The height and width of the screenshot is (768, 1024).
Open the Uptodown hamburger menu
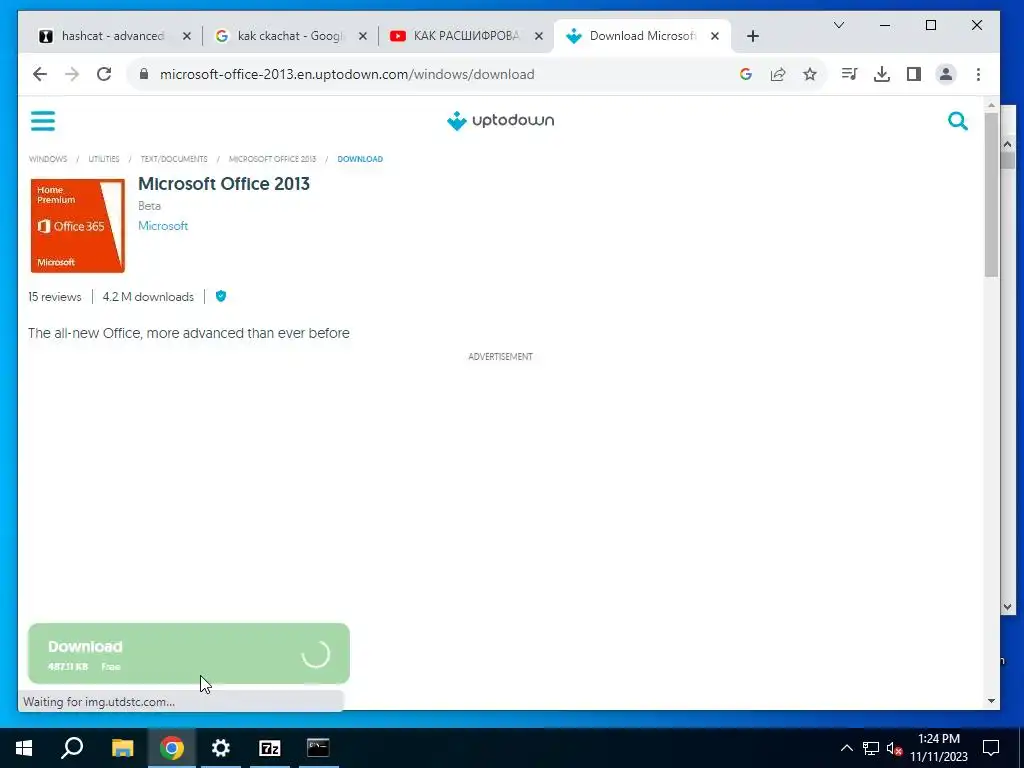(42, 121)
